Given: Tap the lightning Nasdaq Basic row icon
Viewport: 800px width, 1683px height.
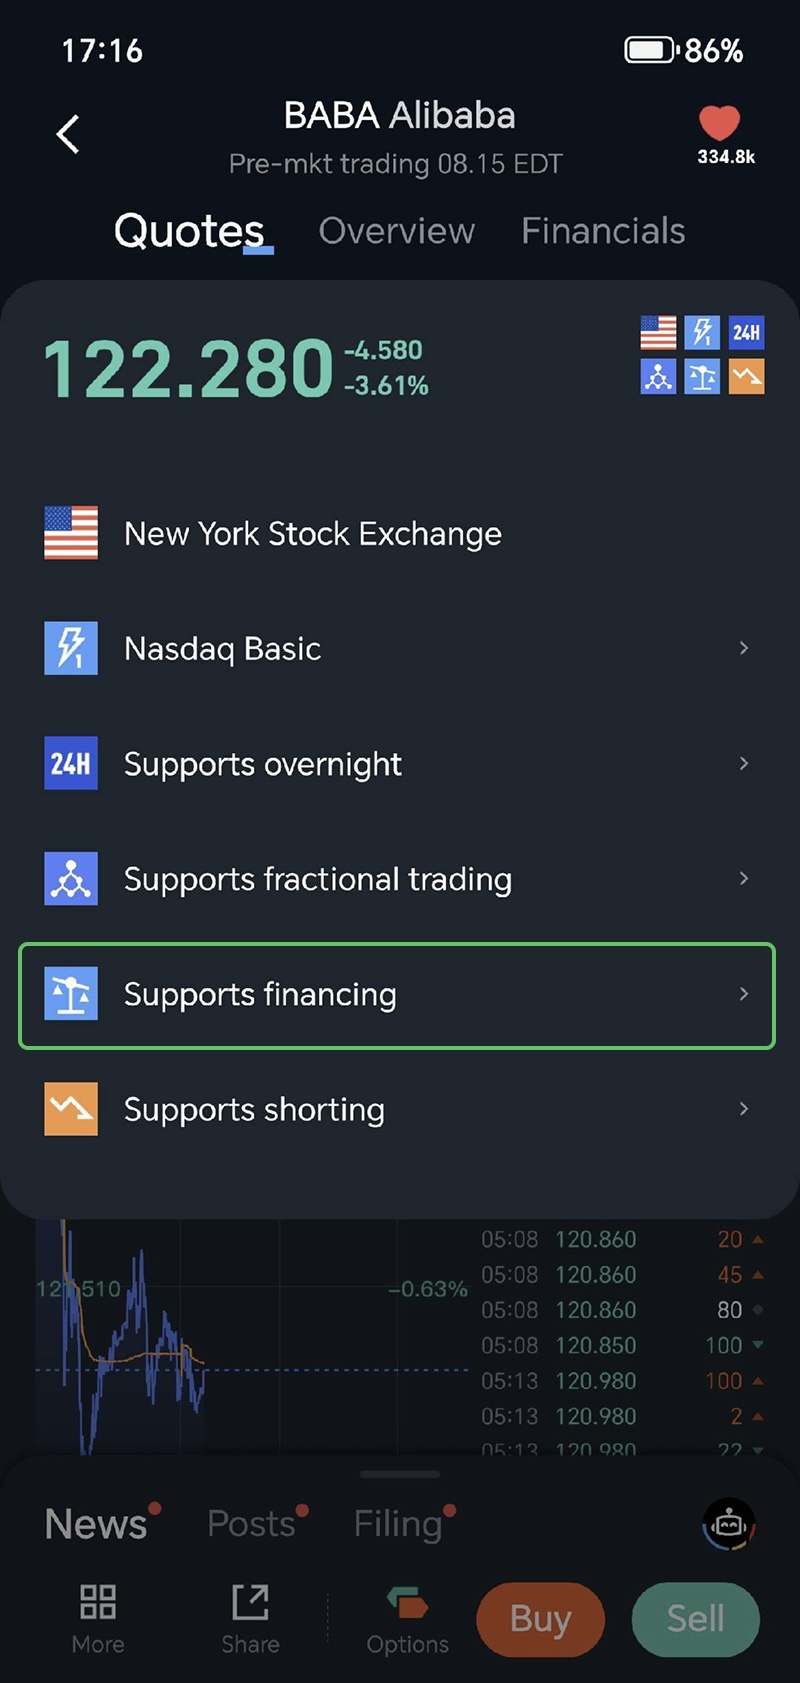Looking at the screenshot, I should tap(71, 648).
